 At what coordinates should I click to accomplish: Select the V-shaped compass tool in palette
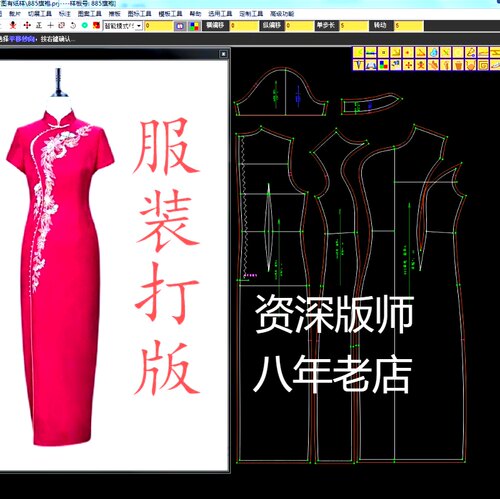(358, 65)
